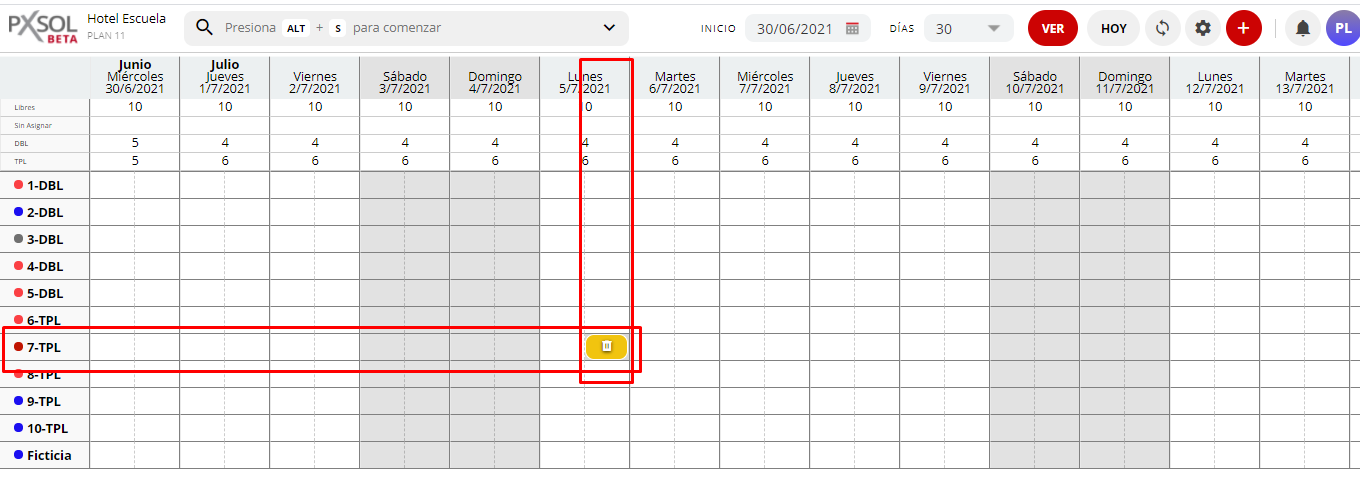
Task: Click the Martes 6/7/2021 column header
Action: pyautogui.click(x=675, y=83)
